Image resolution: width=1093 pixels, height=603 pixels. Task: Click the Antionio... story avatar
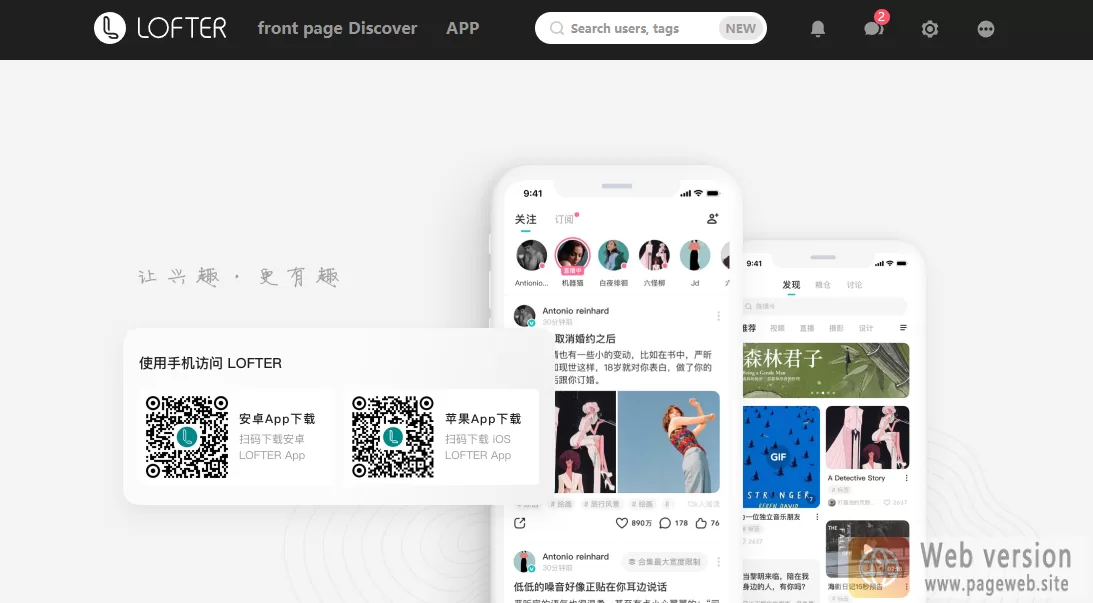coord(531,255)
